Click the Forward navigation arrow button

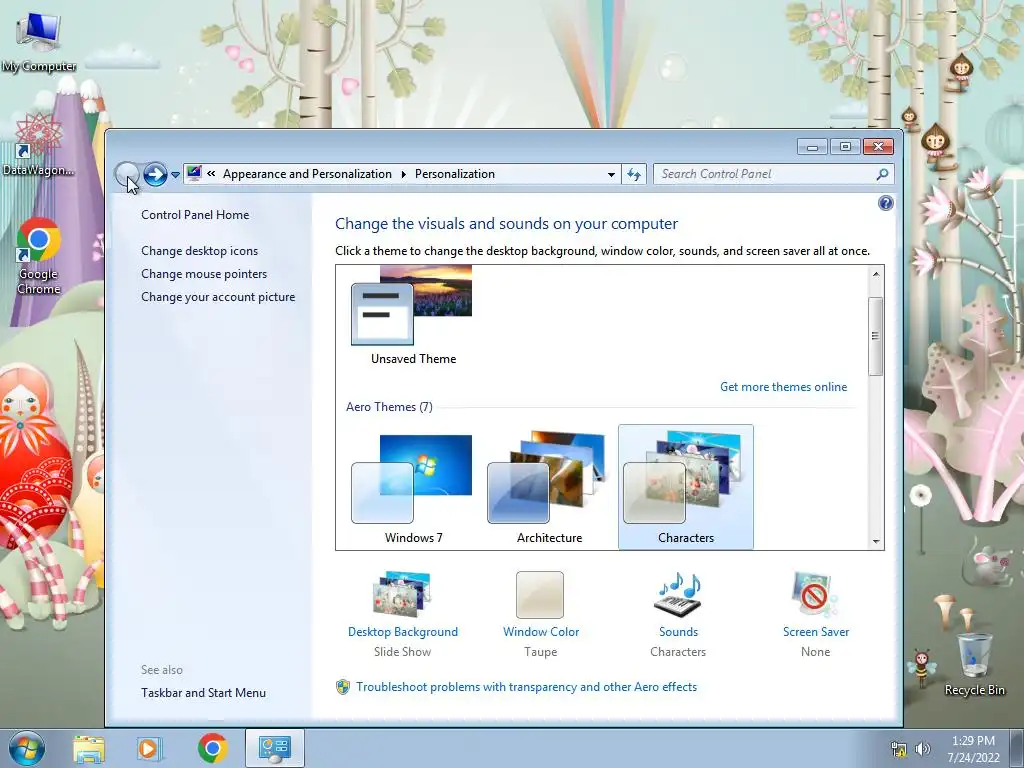click(x=155, y=174)
